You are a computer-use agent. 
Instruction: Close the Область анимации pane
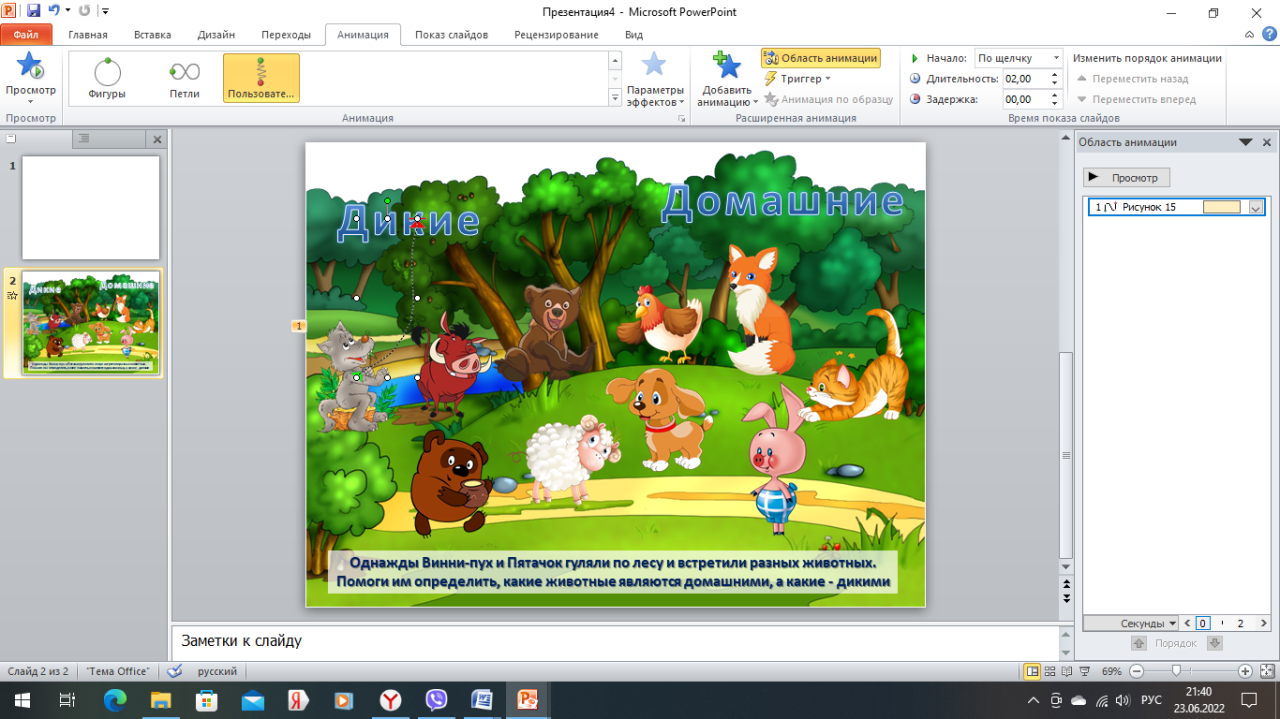click(x=1267, y=142)
